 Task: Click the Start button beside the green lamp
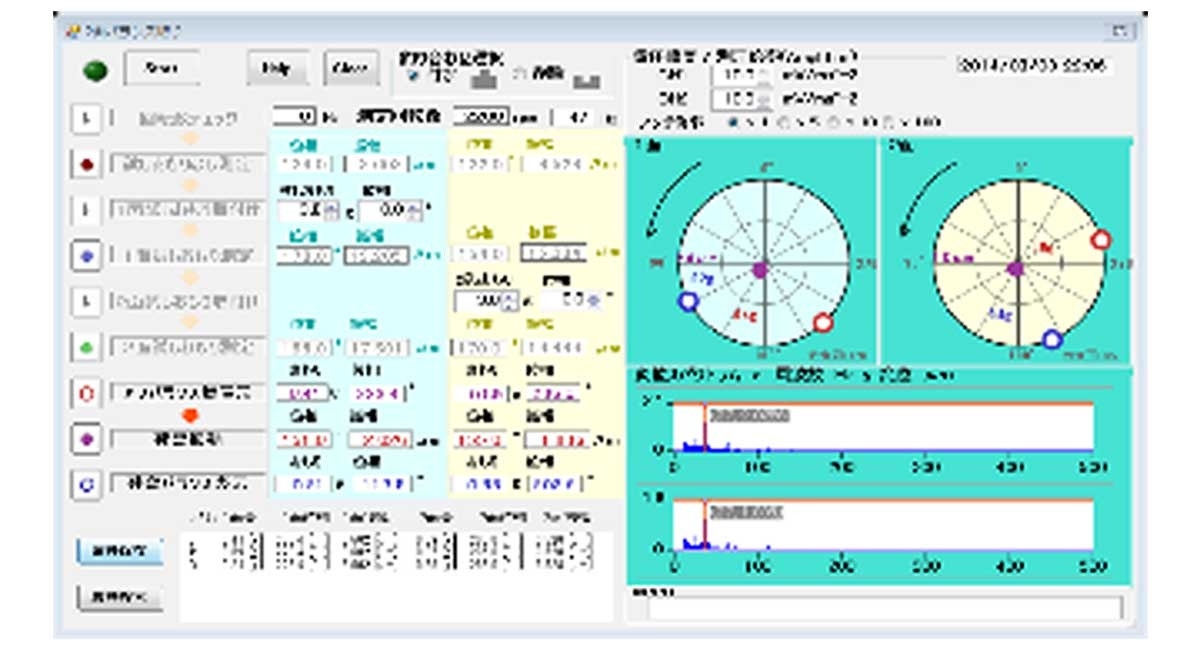click(162, 69)
